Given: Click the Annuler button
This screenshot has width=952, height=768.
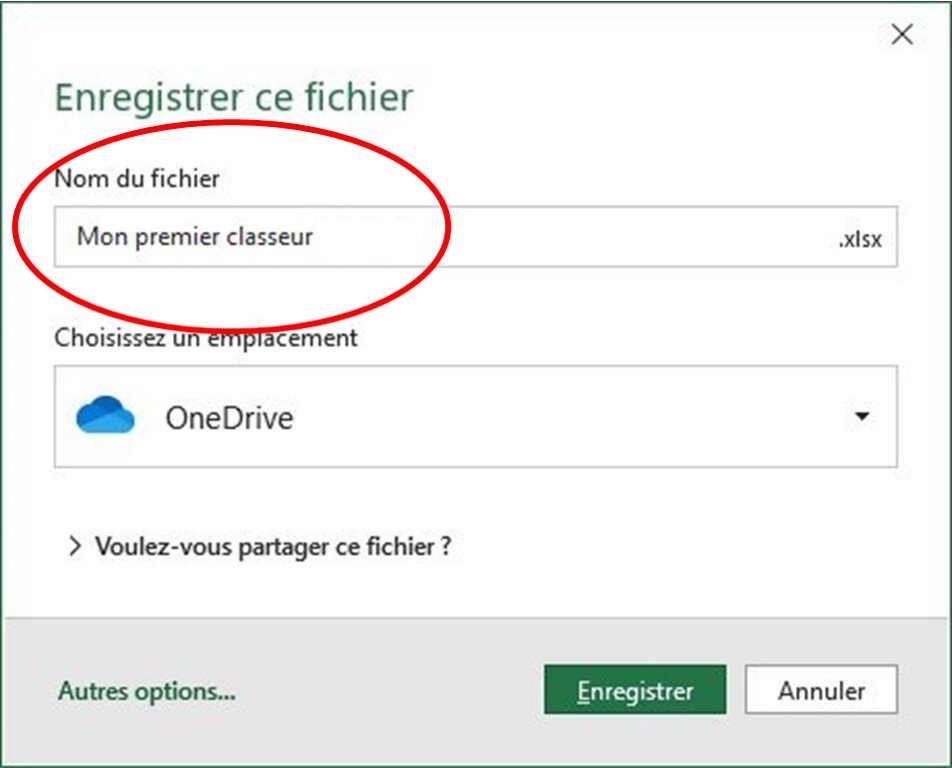Looking at the screenshot, I should pyautogui.click(x=821, y=690).
